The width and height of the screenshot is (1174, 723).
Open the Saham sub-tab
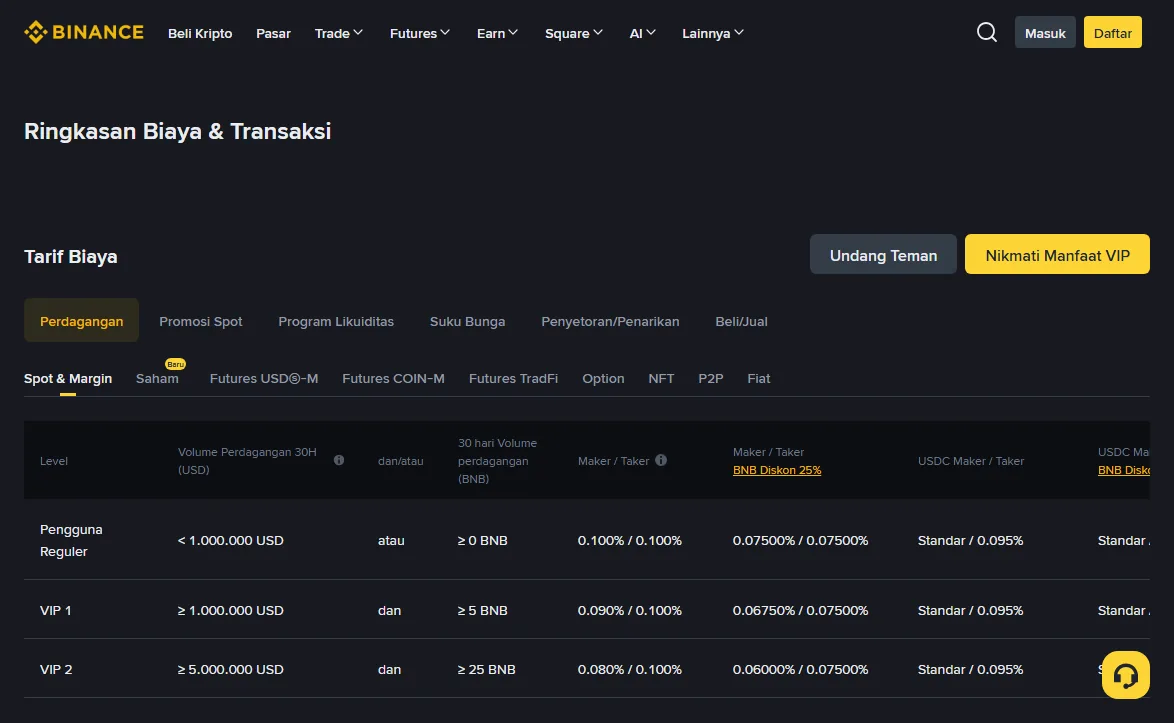pos(157,379)
